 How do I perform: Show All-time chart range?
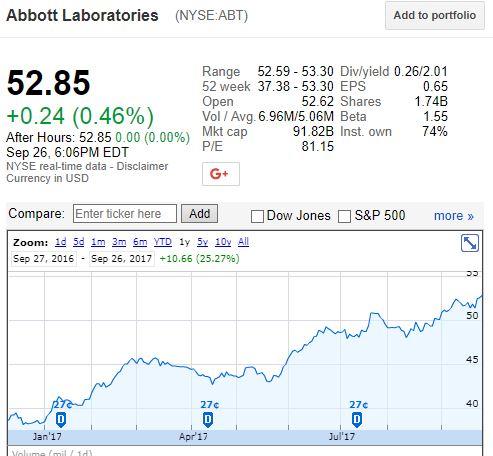(x=243, y=242)
